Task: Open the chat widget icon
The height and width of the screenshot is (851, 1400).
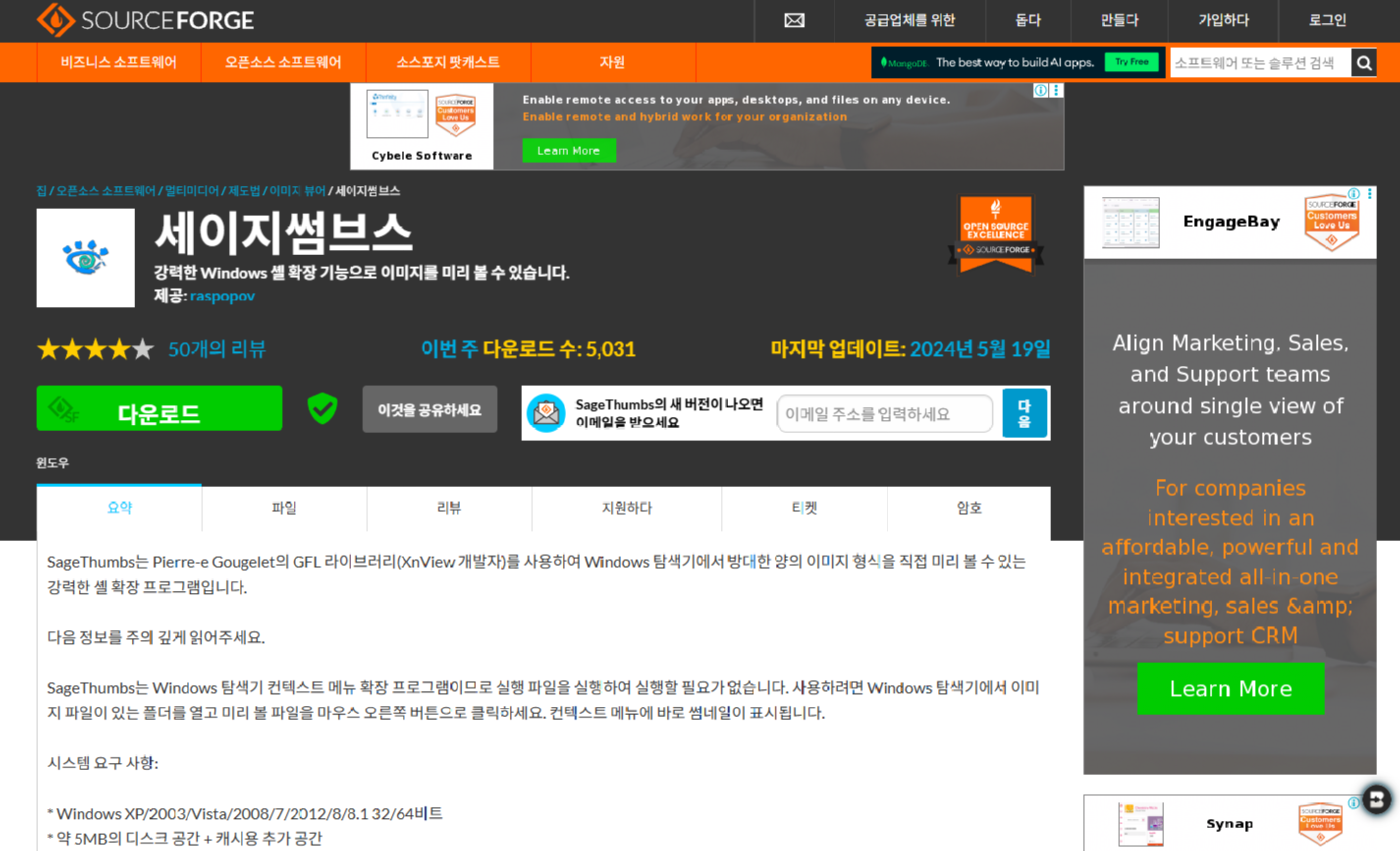Action: click(x=1377, y=798)
